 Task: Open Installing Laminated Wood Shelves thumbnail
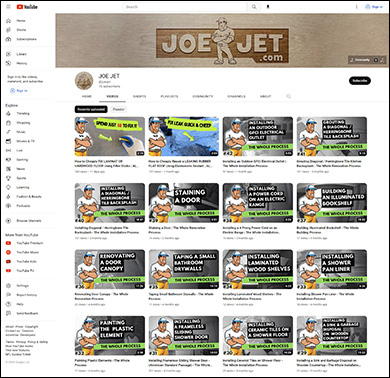point(258,269)
